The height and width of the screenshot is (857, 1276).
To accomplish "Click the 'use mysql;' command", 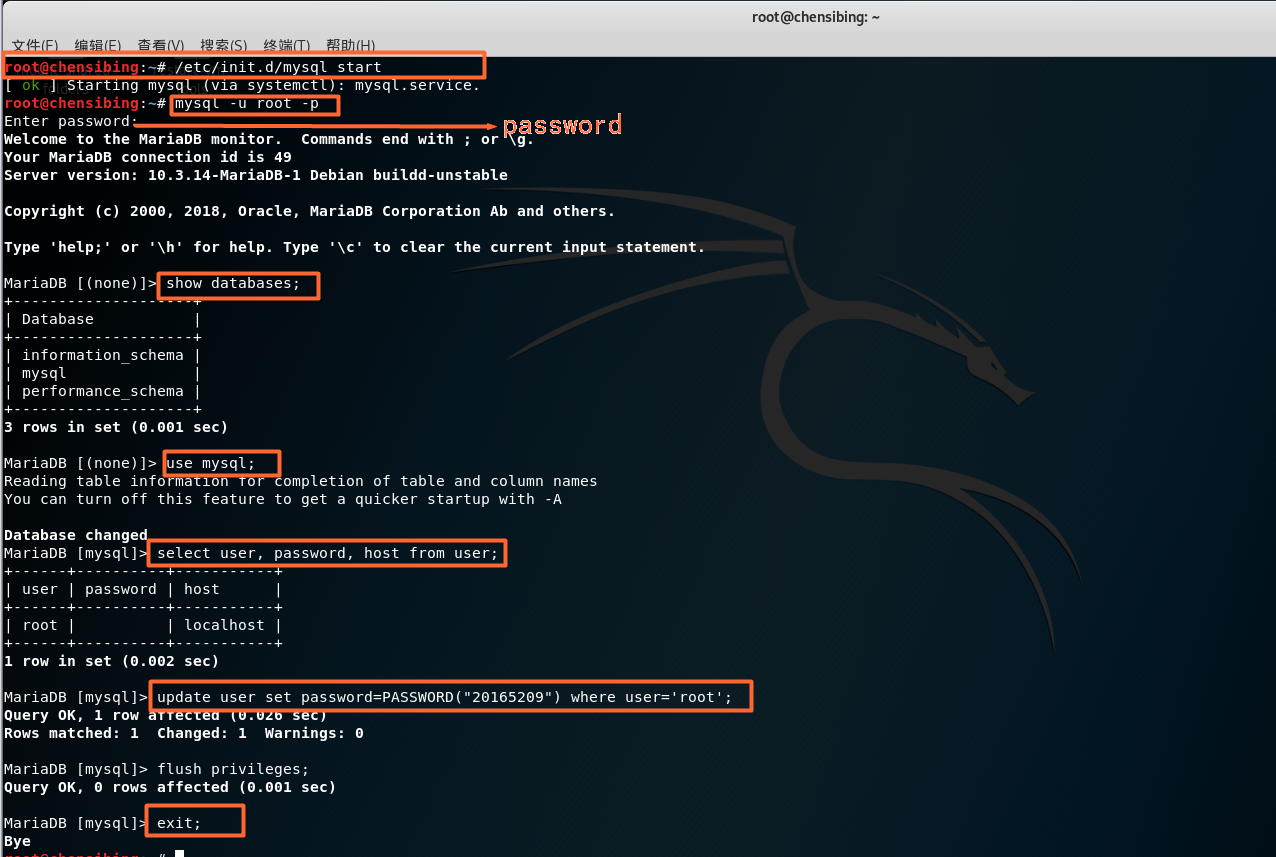I will tap(211, 463).
